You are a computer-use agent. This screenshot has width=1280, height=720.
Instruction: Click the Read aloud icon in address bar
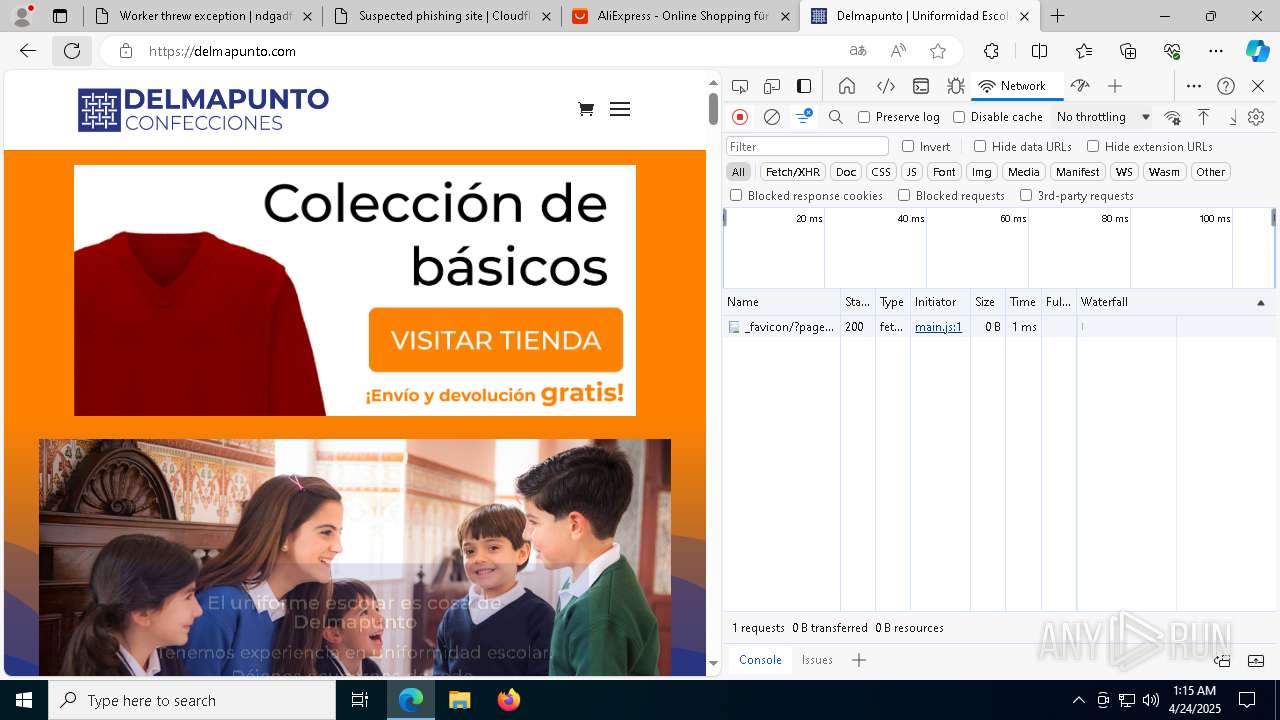click(898, 51)
